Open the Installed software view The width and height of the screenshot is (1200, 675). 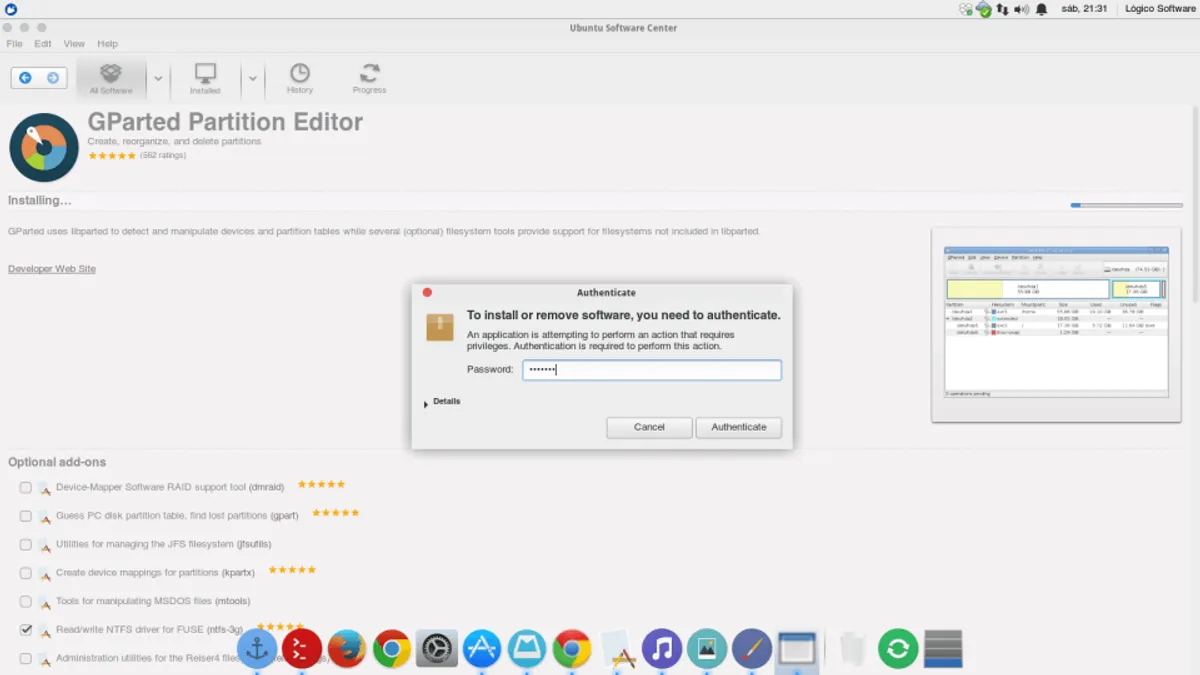coord(205,78)
